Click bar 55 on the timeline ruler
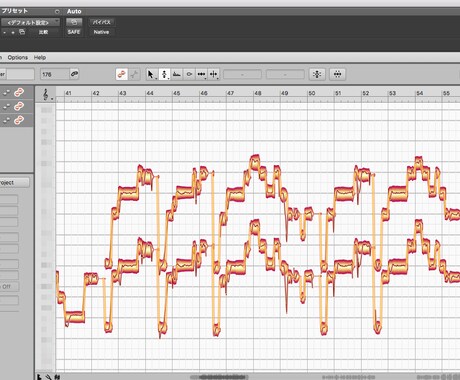 click(x=446, y=93)
